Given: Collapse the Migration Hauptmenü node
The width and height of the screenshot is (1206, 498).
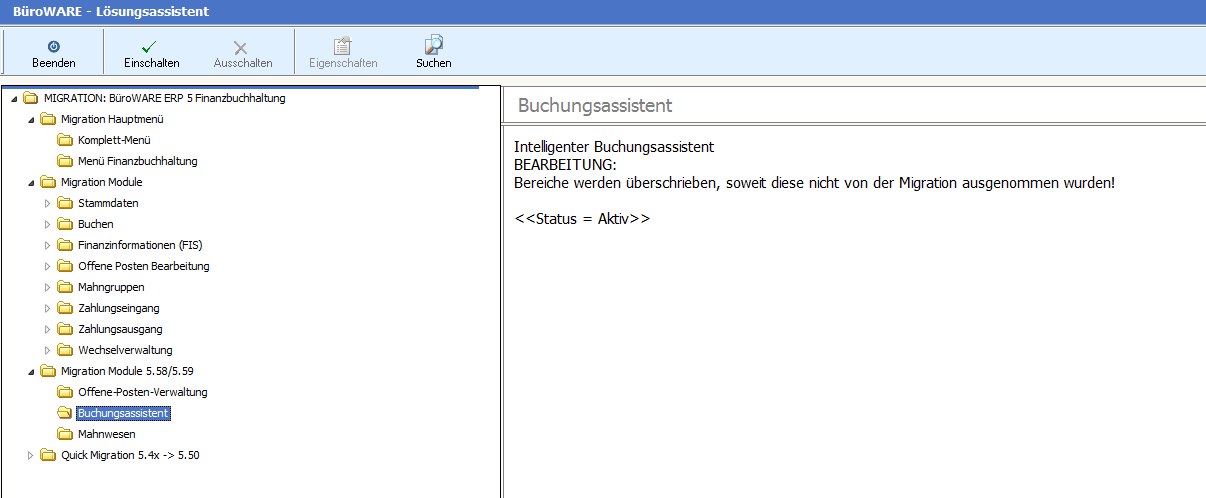Looking at the screenshot, I should pyautogui.click(x=30, y=119).
